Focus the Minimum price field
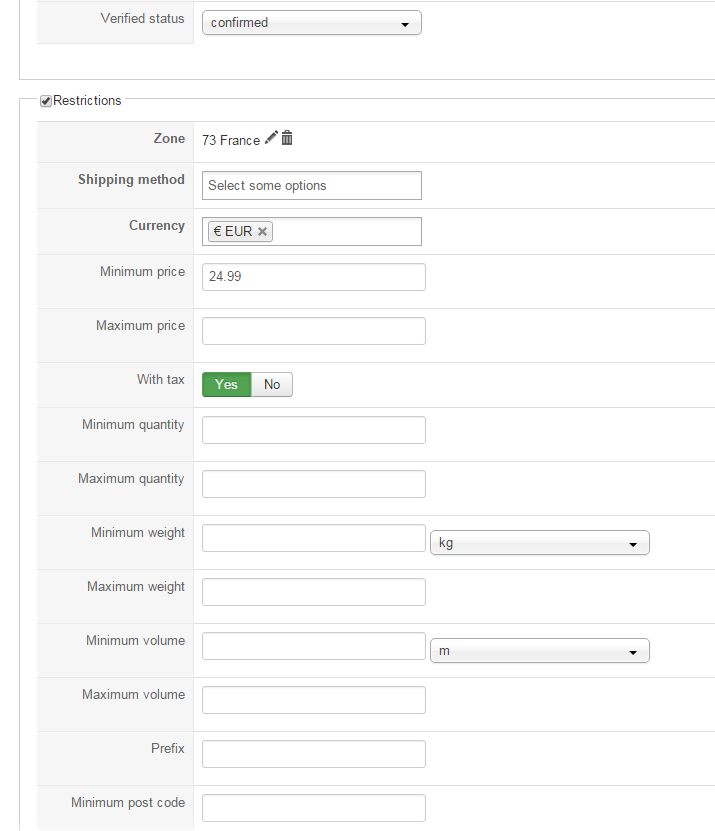 point(313,277)
